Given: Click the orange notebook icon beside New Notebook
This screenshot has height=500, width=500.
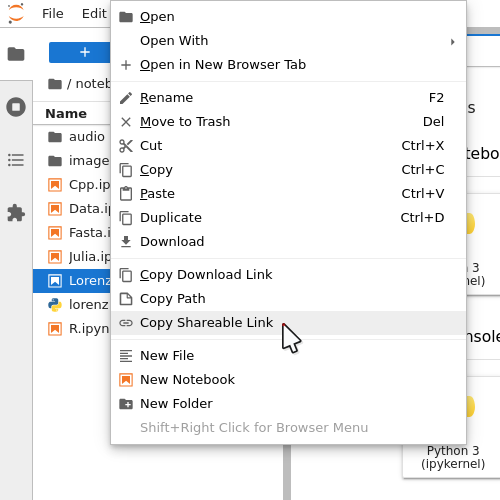Looking at the screenshot, I should (126, 380).
